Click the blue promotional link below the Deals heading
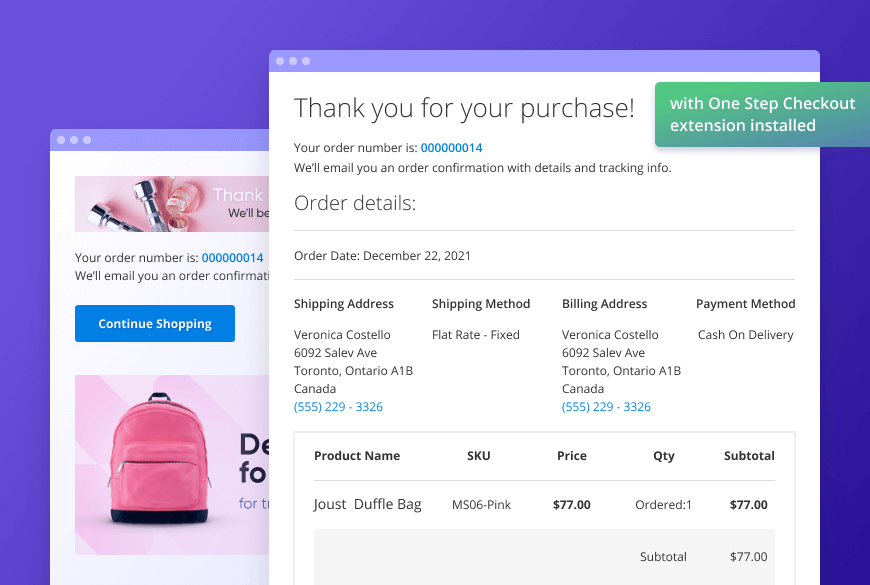870x585 pixels. [x=255, y=503]
